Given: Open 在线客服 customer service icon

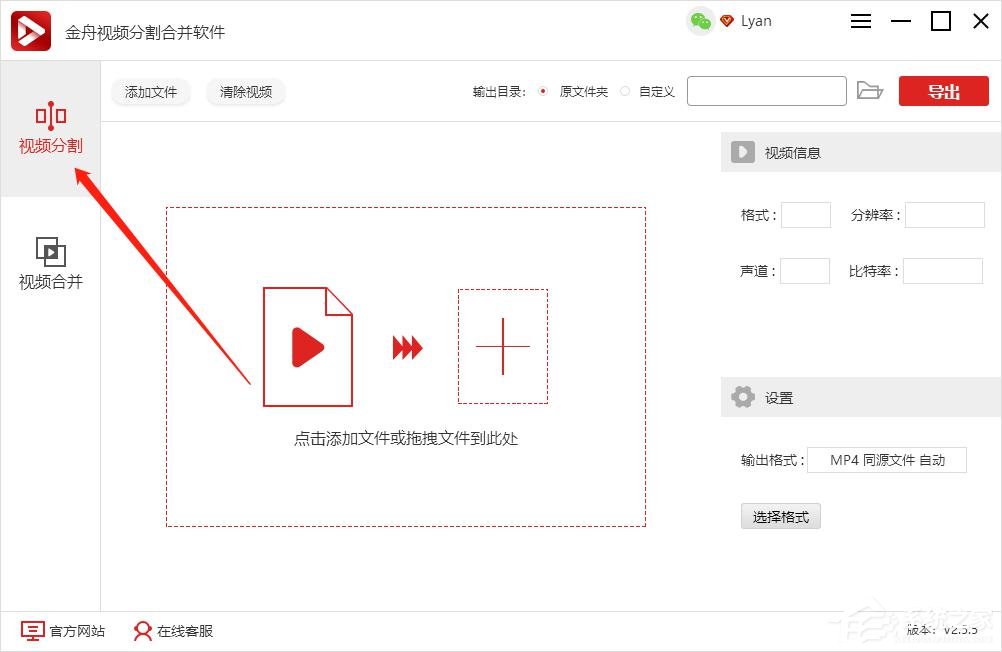Looking at the screenshot, I should [141, 632].
